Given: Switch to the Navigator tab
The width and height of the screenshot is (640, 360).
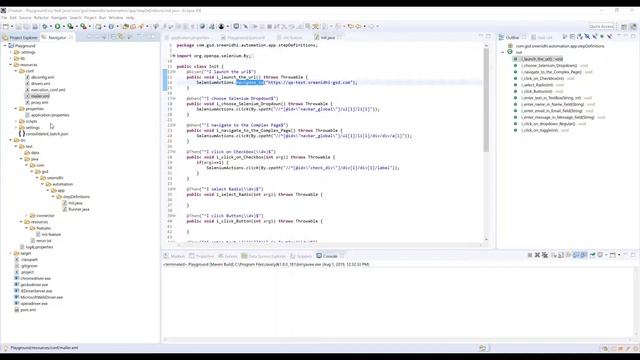Looking at the screenshot, I should pos(57,38).
